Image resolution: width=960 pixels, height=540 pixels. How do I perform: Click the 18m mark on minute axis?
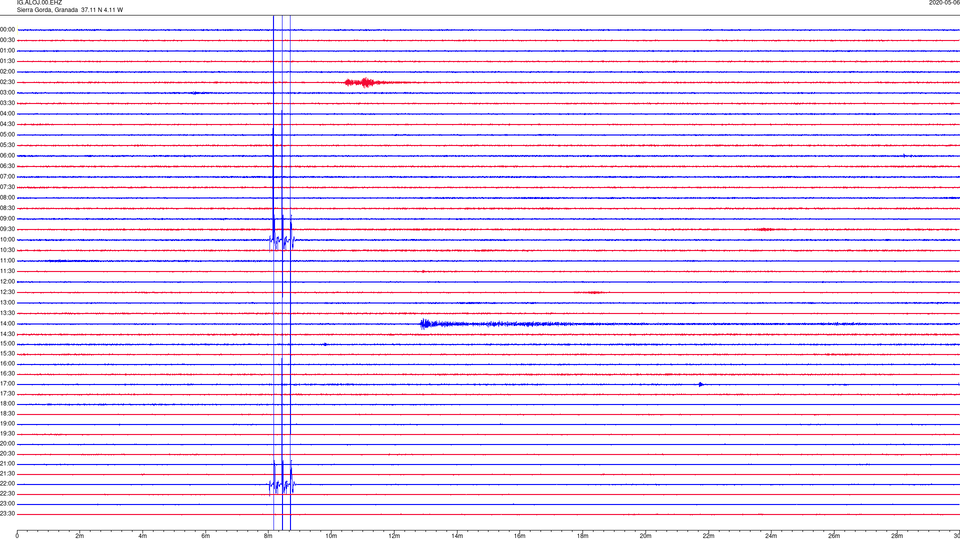tap(583, 536)
